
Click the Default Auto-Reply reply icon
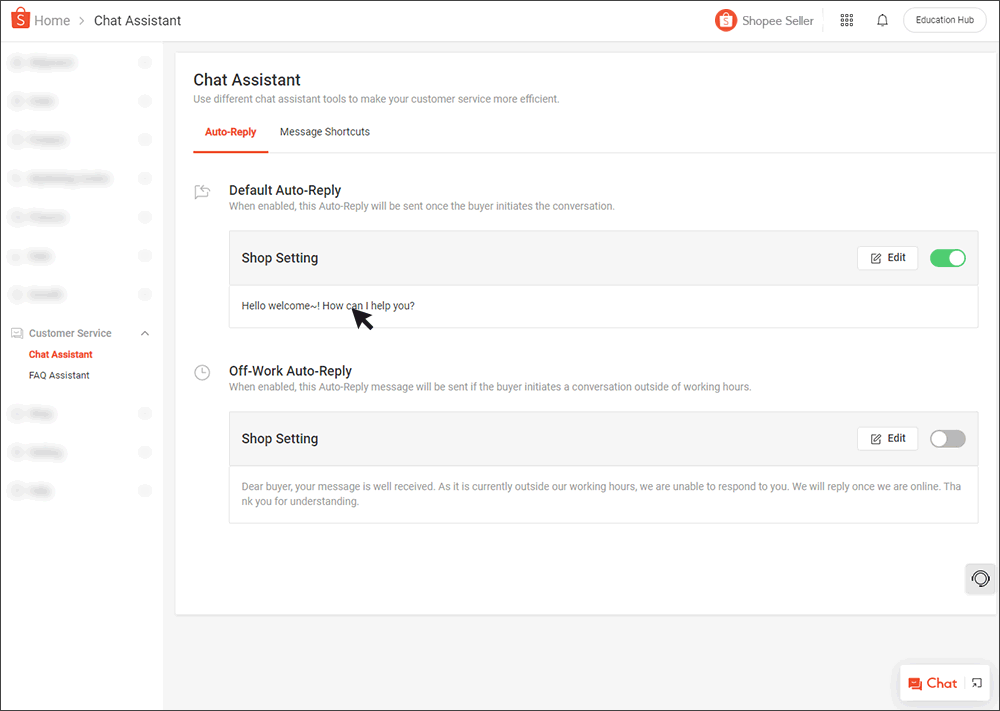[x=201, y=192]
